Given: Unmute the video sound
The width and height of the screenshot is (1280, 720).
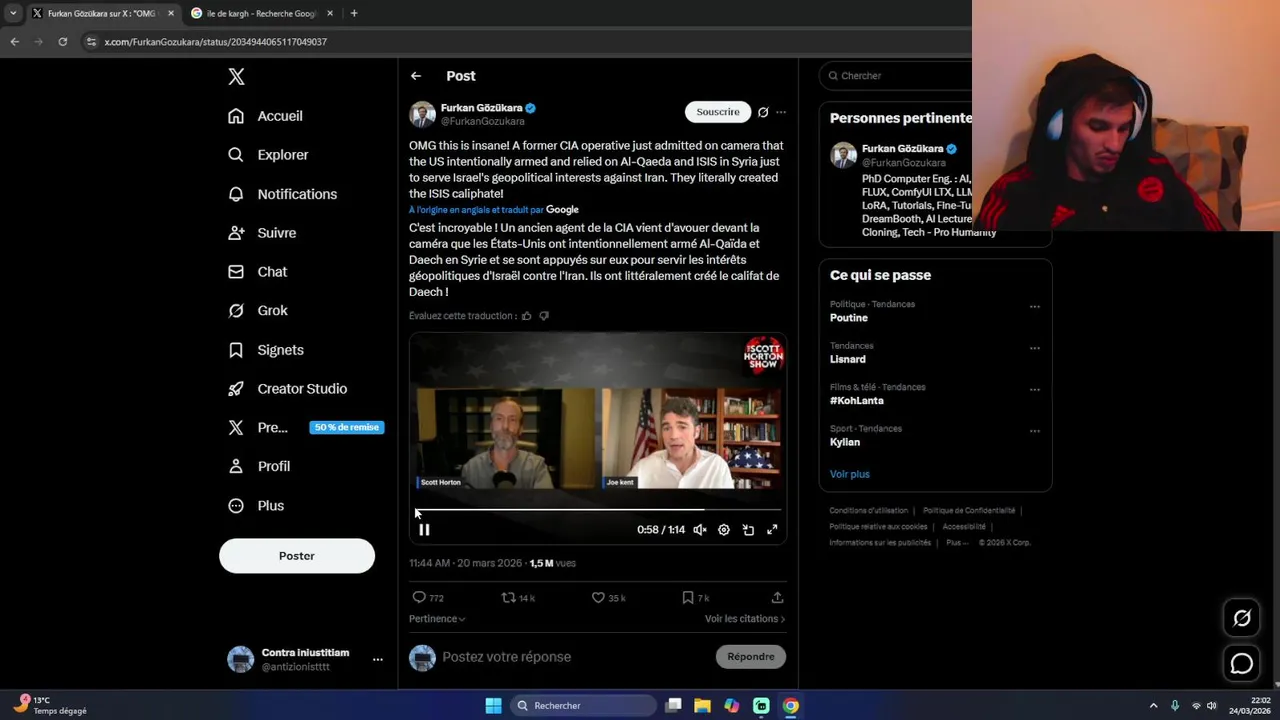Looking at the screenshot, I should (x=700, y=530).
